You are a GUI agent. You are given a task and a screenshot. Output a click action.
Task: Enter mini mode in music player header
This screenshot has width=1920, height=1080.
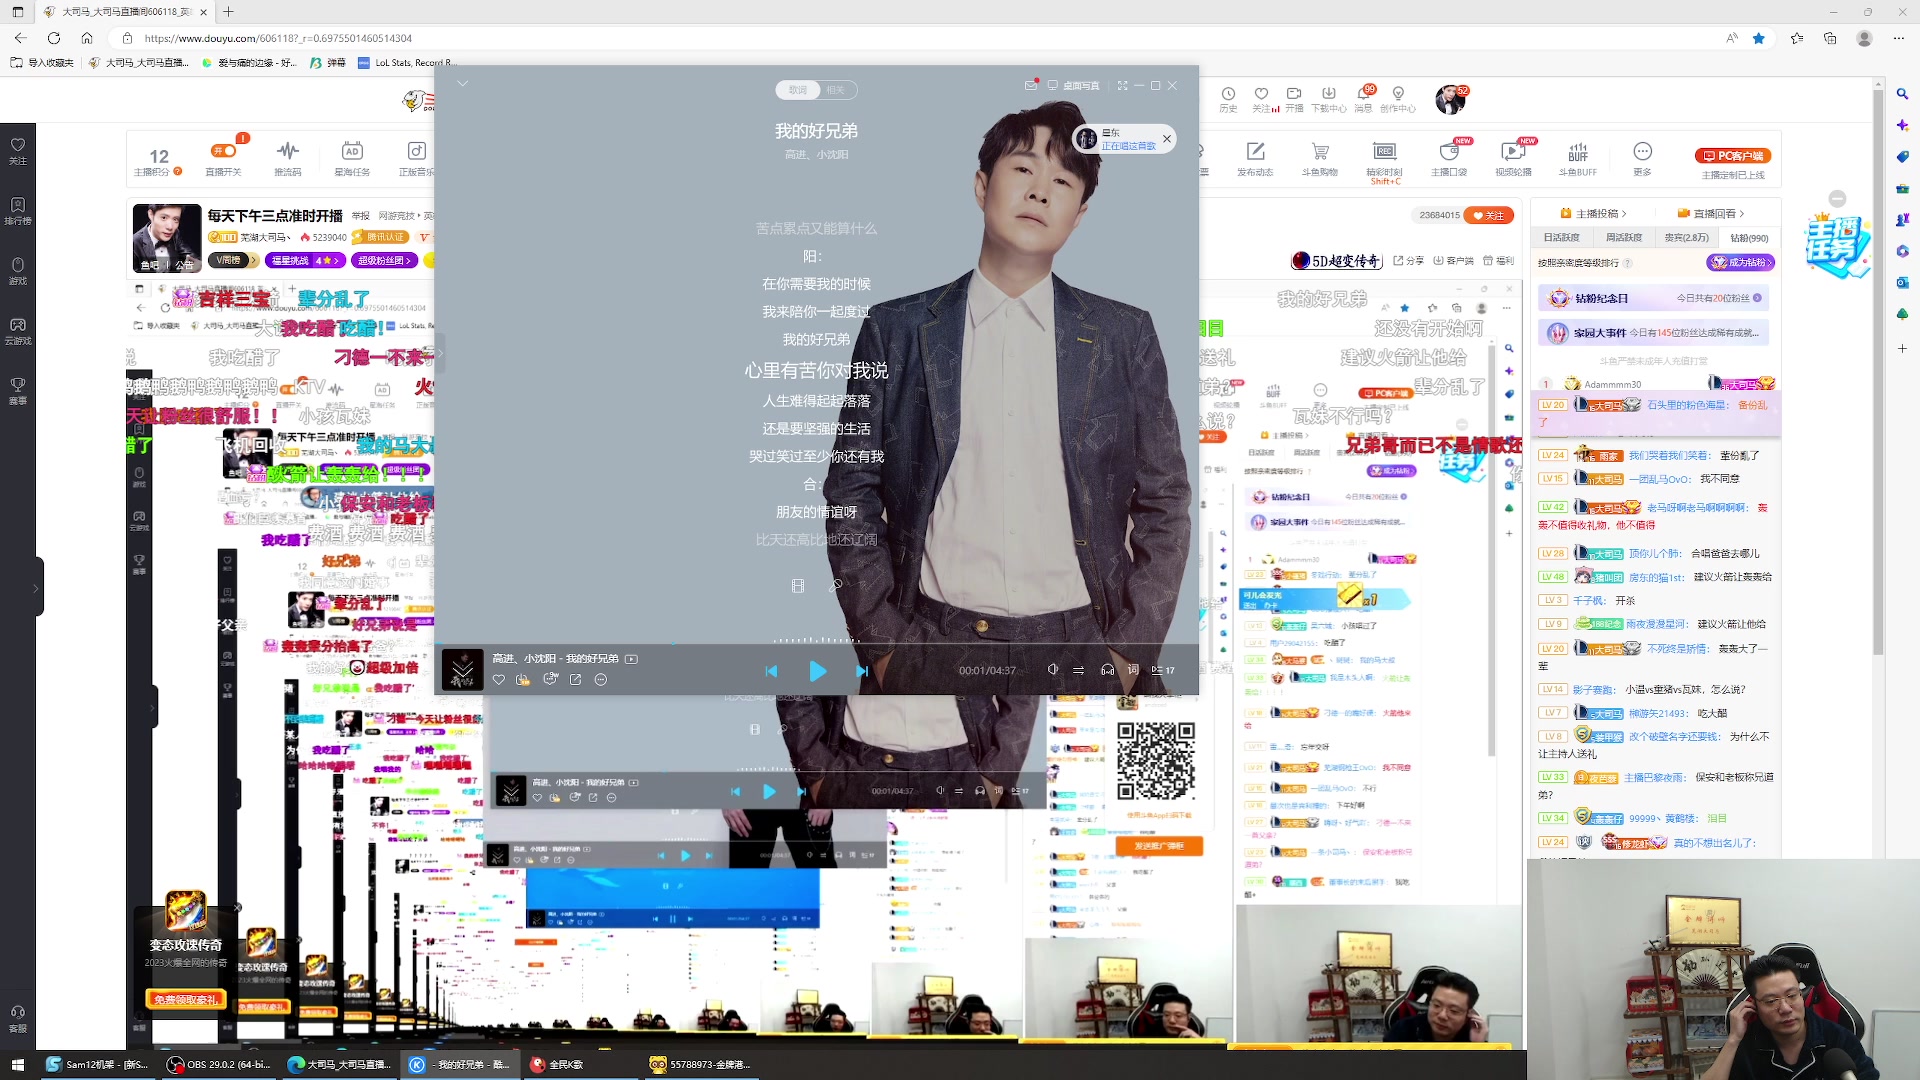tap(1123, 86)
